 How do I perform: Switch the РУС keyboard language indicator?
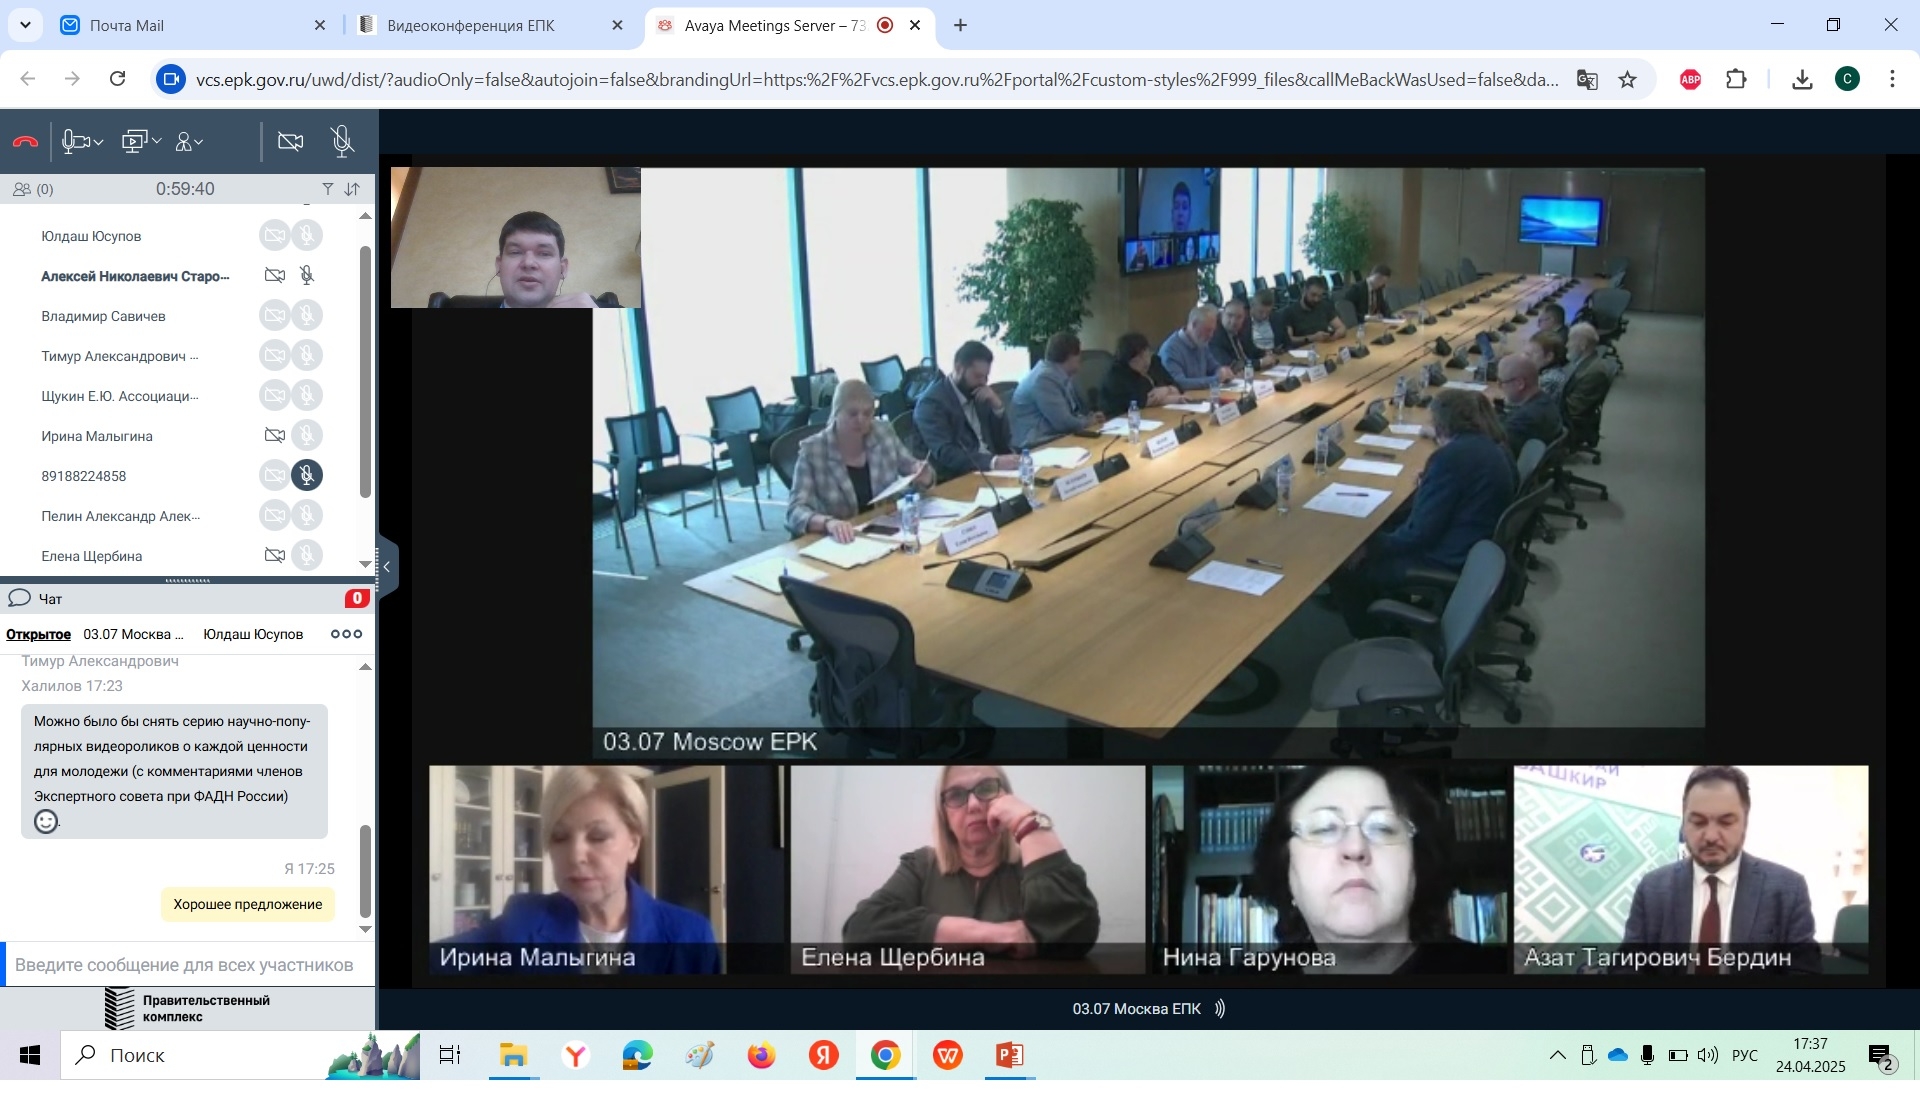[1745, 1055]
